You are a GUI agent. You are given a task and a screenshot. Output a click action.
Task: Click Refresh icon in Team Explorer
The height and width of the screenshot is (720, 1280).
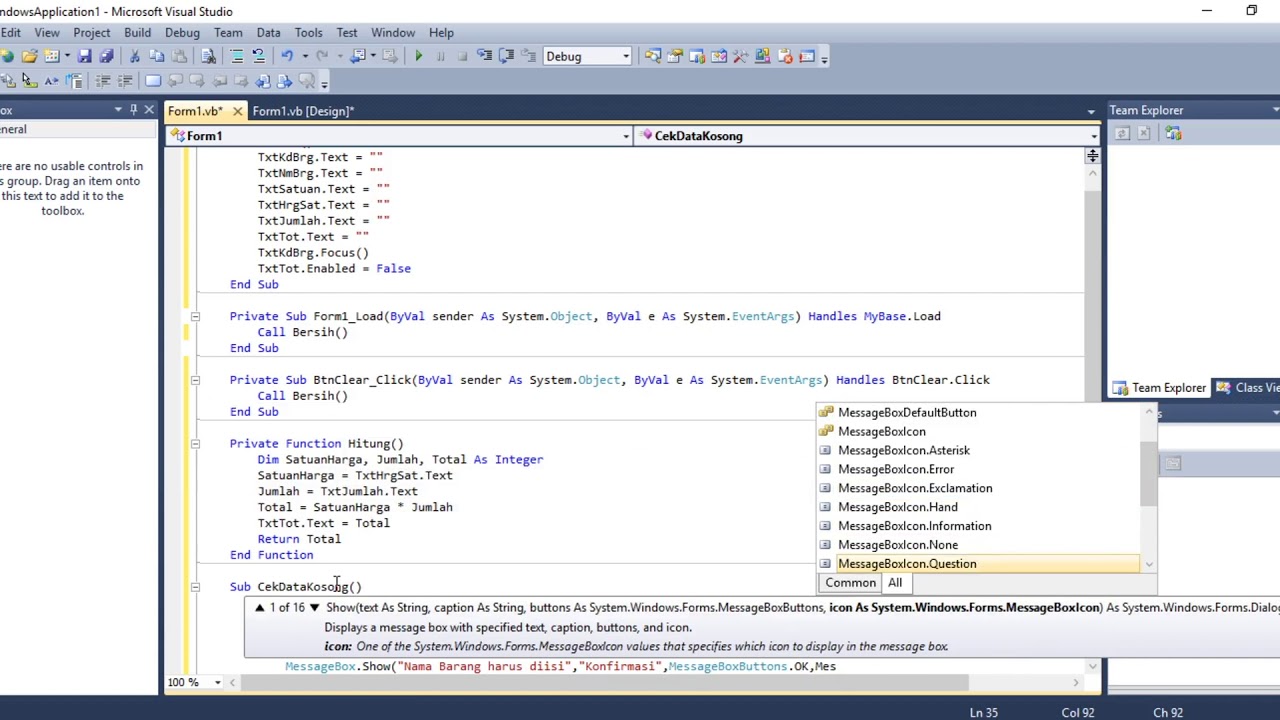coord(1122,134)
